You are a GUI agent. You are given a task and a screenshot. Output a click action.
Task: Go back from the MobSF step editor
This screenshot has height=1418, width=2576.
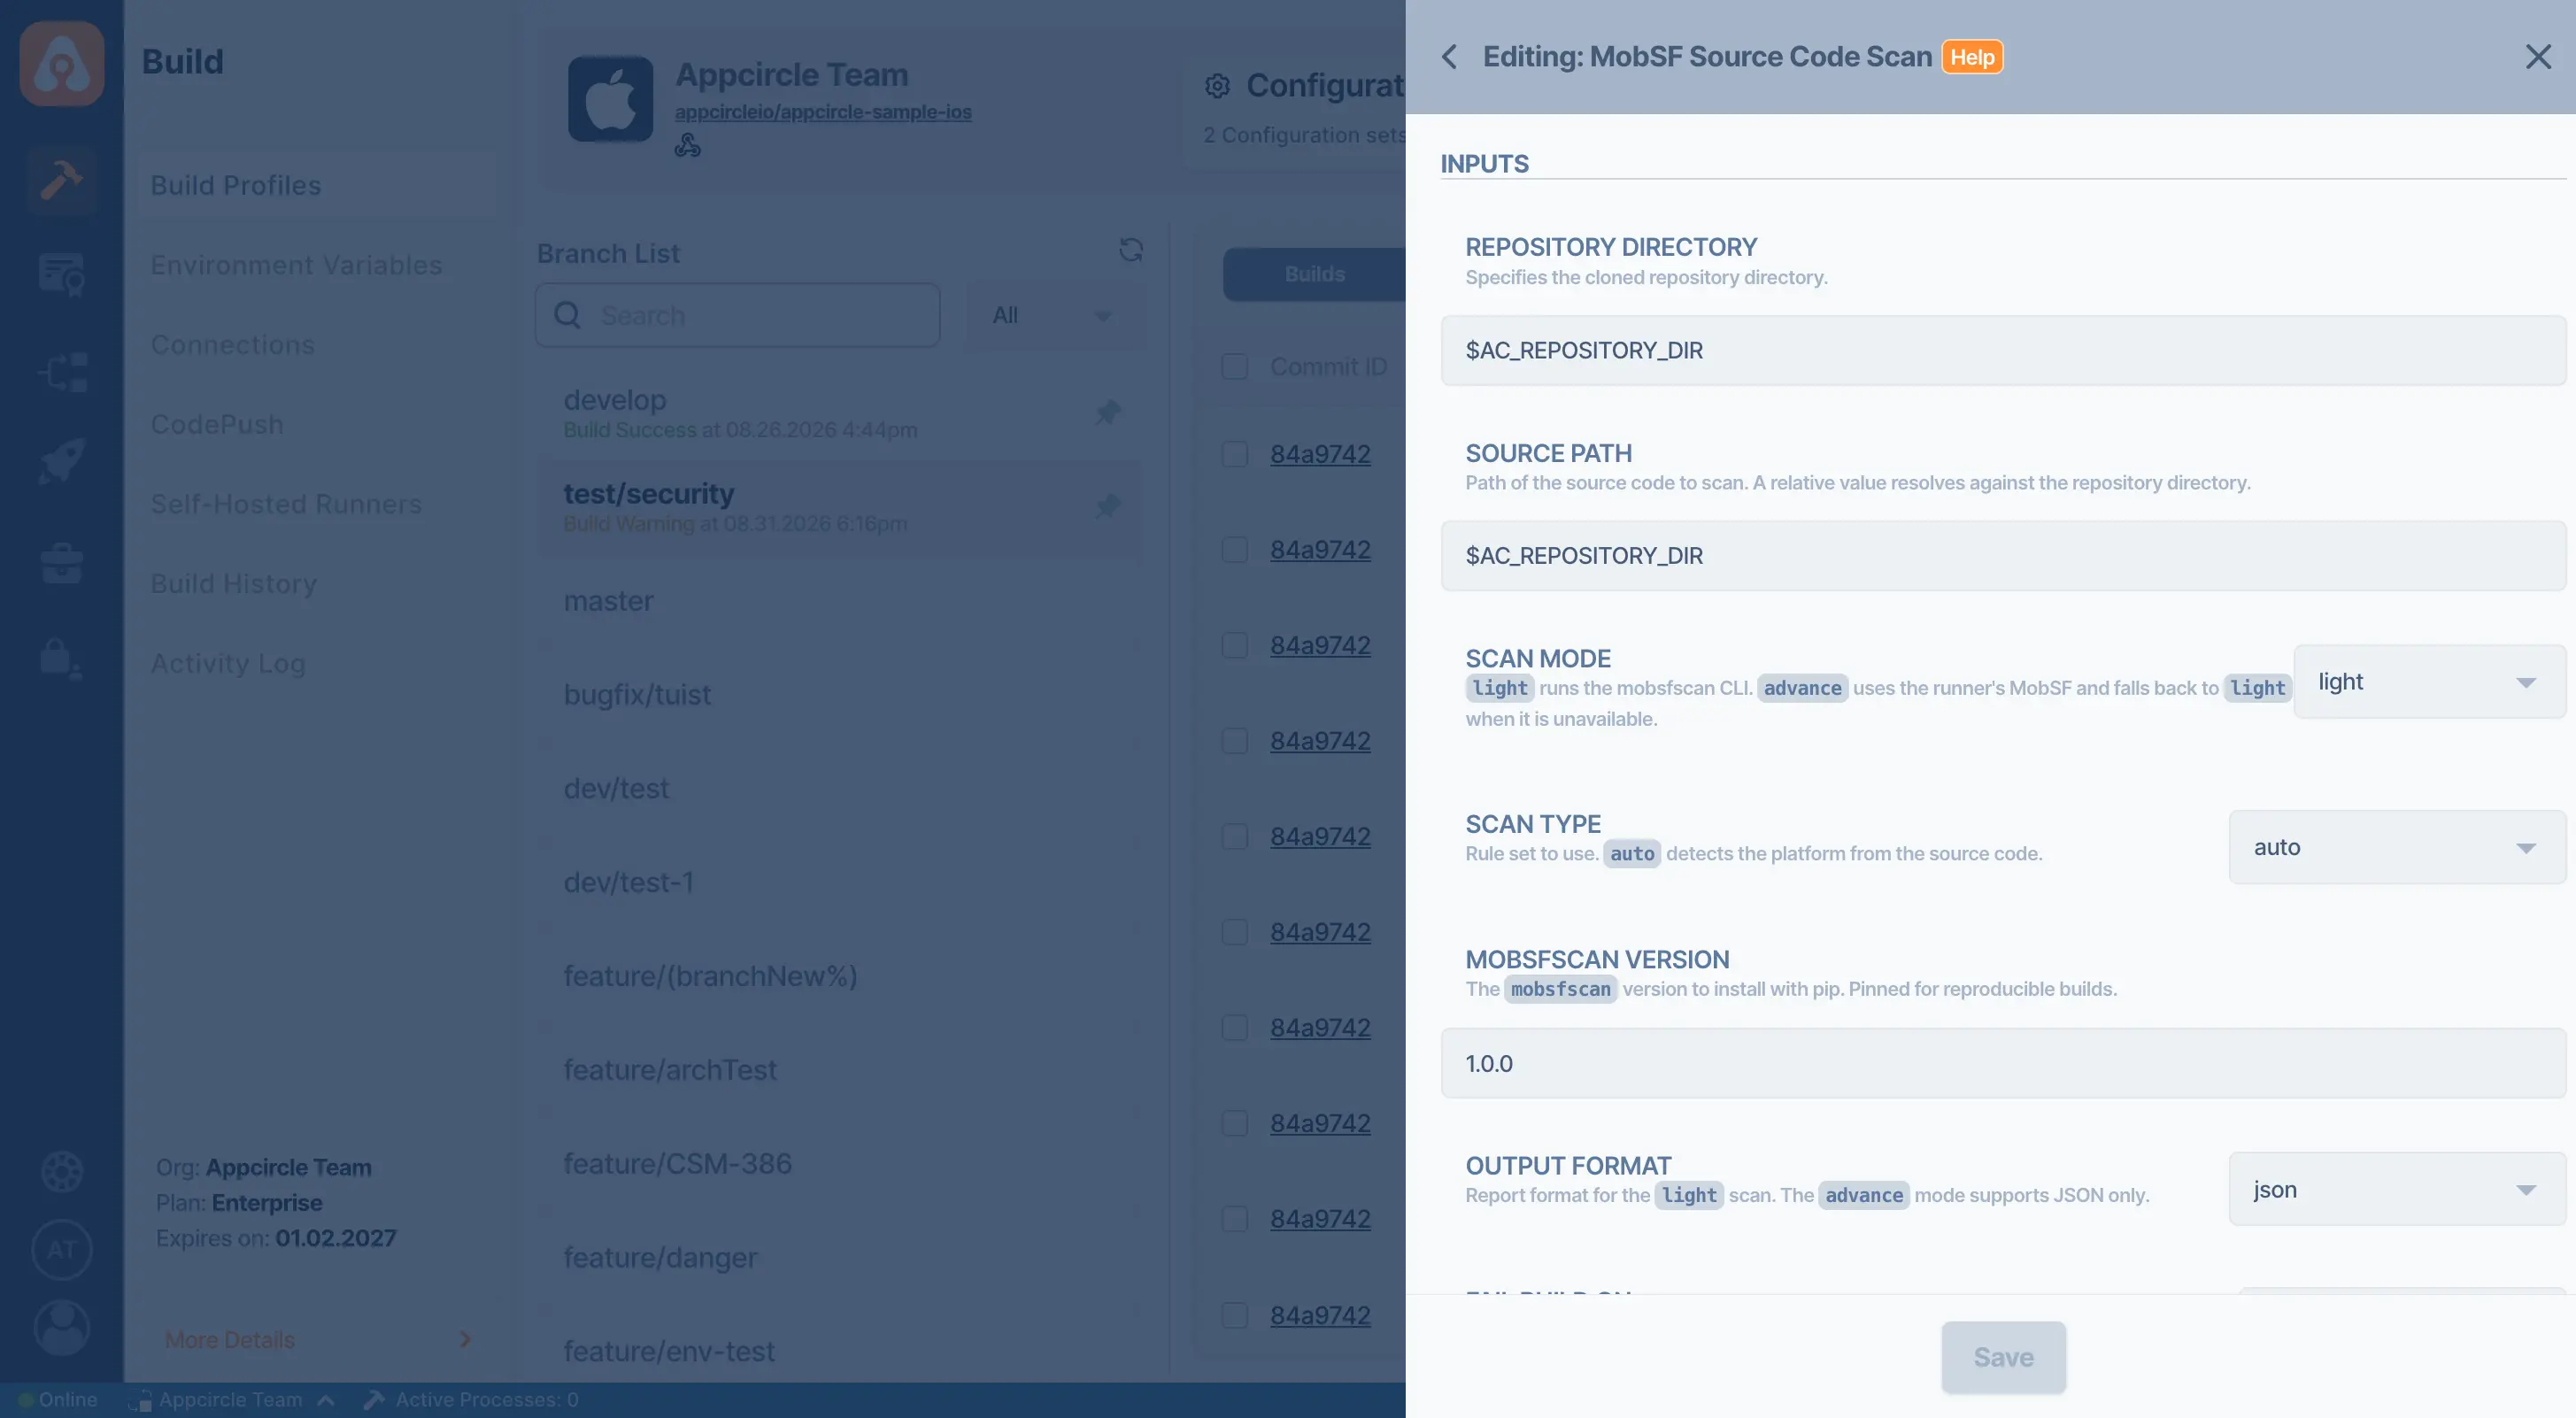(1449, 57)
